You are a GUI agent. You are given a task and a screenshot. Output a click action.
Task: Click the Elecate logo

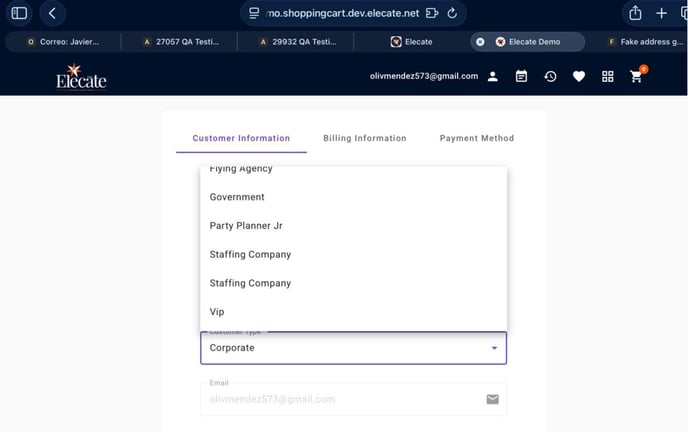pyautogui.click(x=81, y=76)
